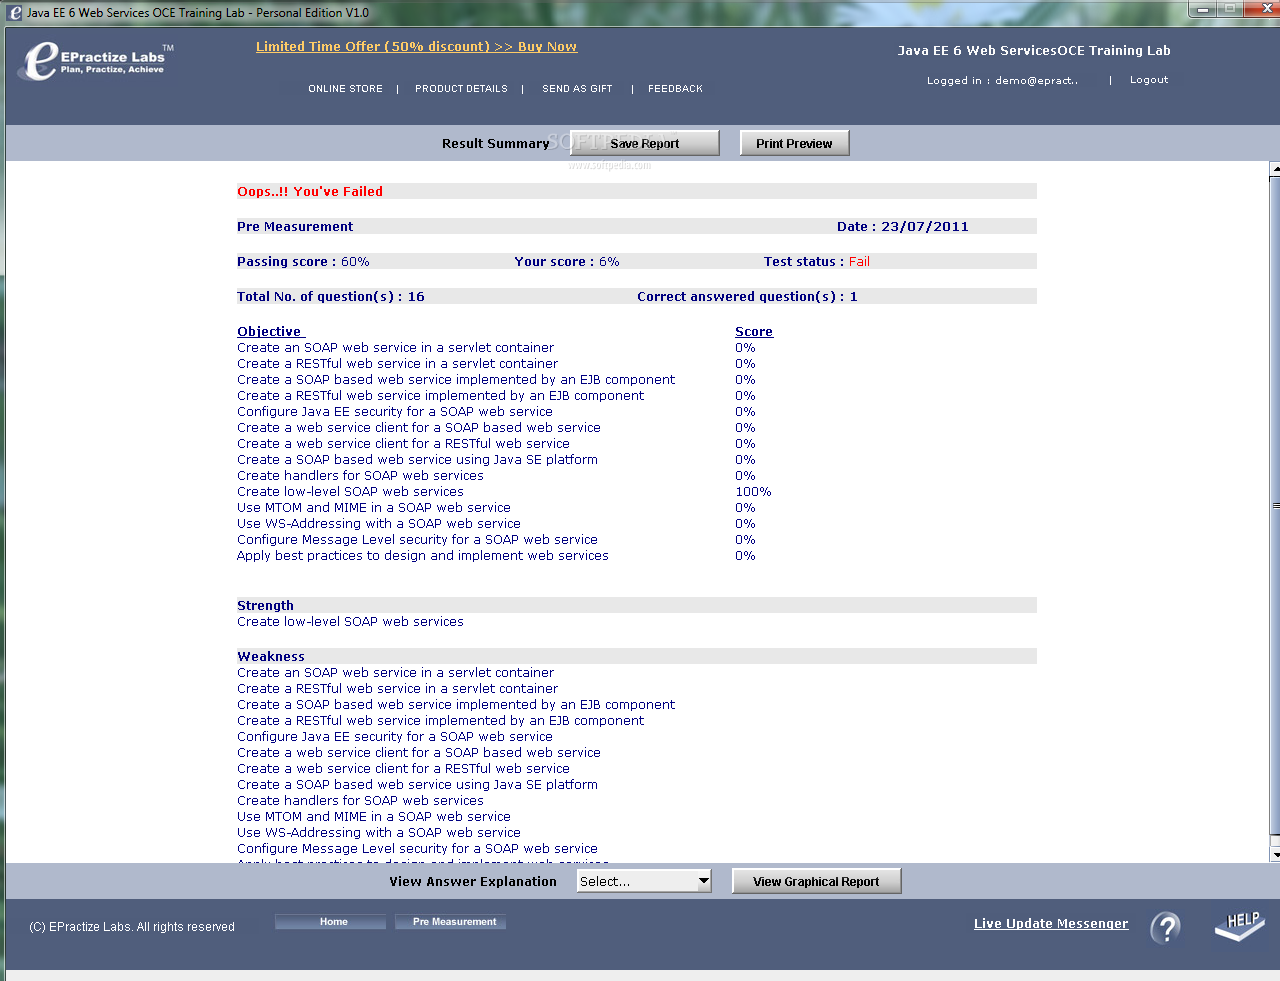
Task: Click 'Use MTOM and MIME' objective row
Action: tap(374, 508)
